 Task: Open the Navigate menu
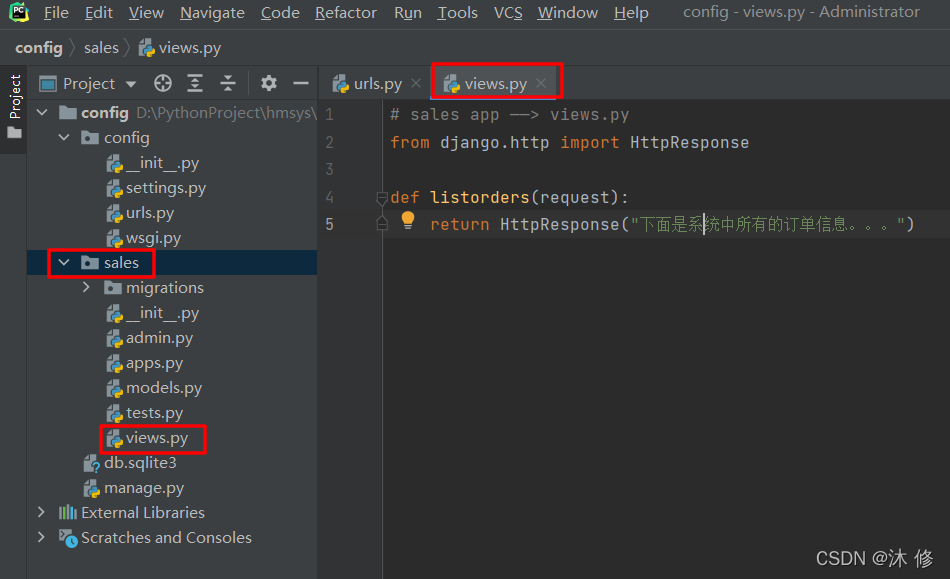(x=212, y=13)
